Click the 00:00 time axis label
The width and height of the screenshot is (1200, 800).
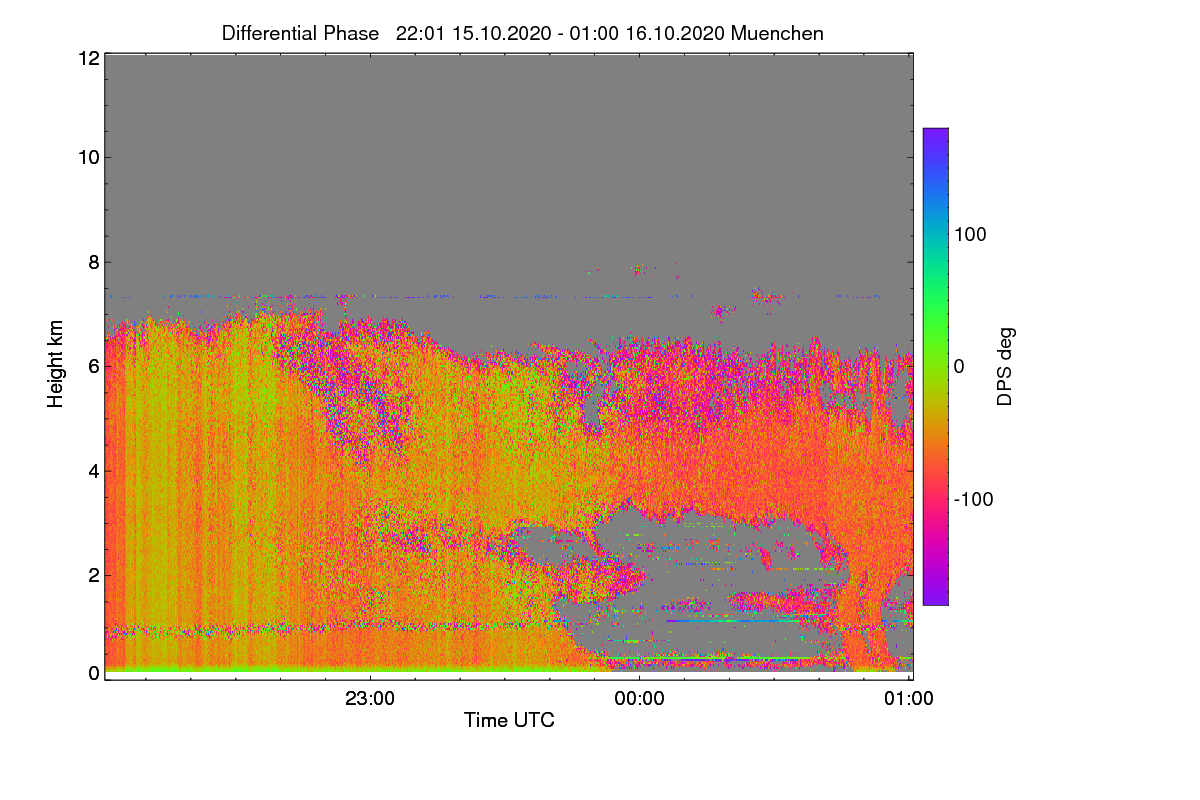[x=640, y=700]
